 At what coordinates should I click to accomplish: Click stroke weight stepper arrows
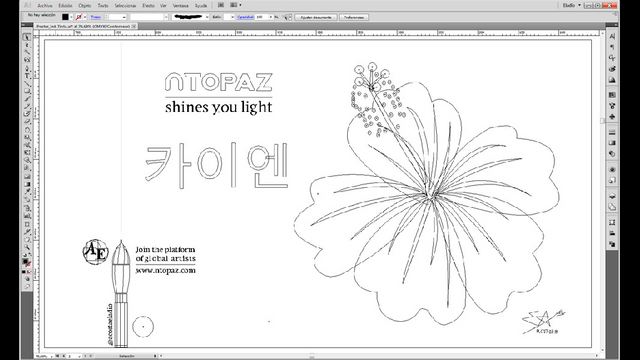(x=107, y=17)
